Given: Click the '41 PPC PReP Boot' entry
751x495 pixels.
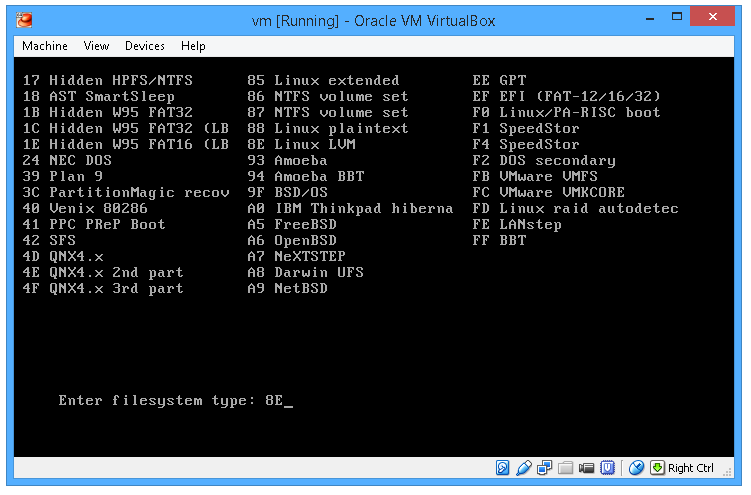Looking at the screenshot, I should point(94,224).
